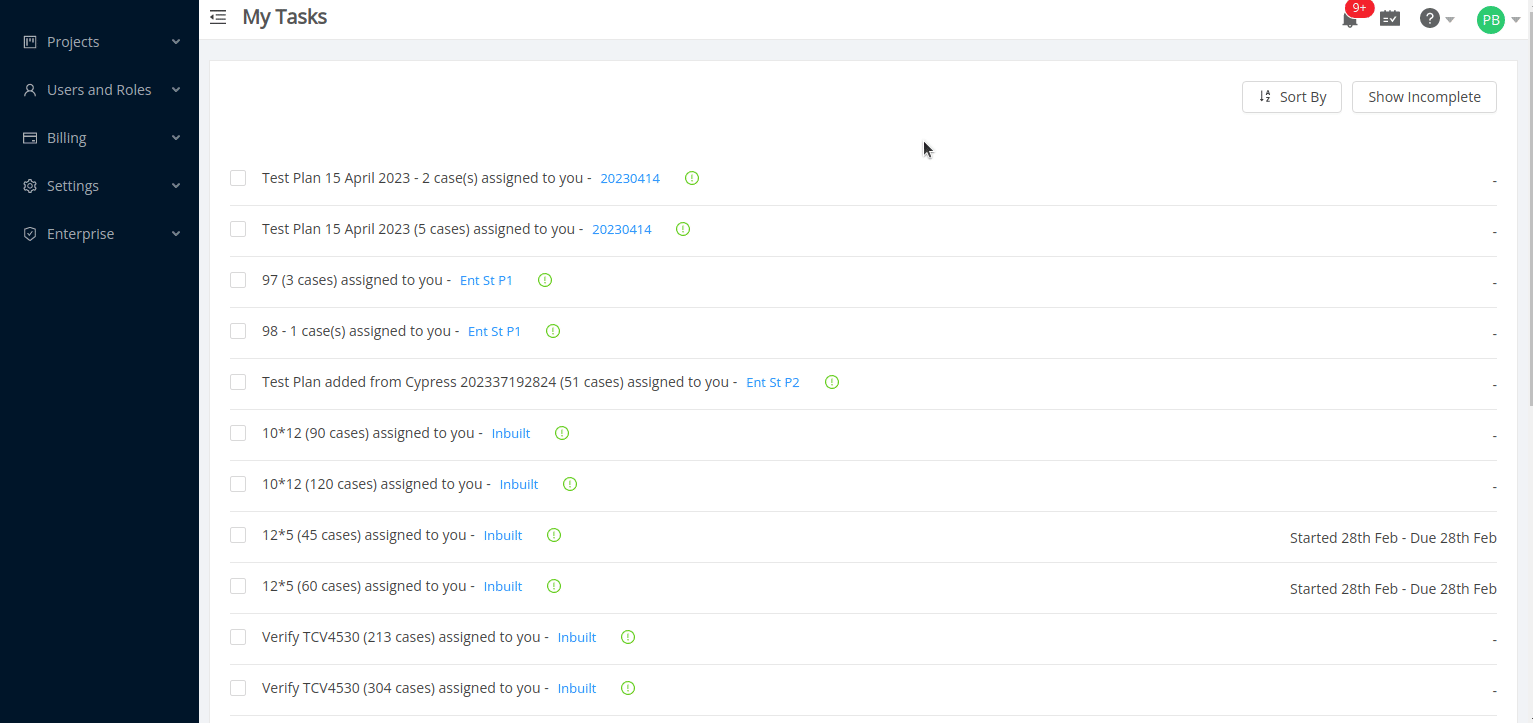Expand the Enterprise menu chevron
This screenshot has height=723, width=1533.
(x=176, y=234)
